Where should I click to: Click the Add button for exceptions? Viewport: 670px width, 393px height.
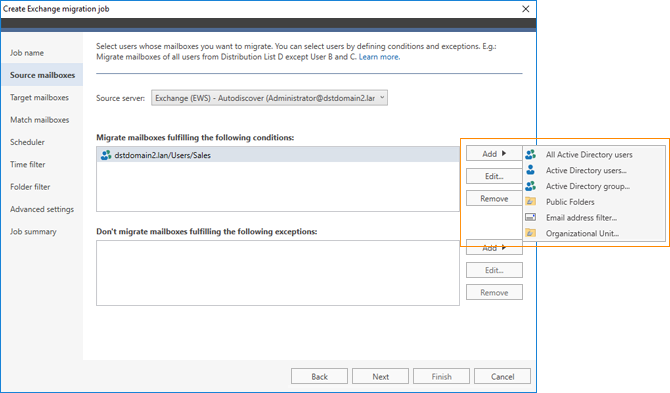point(494,248)
